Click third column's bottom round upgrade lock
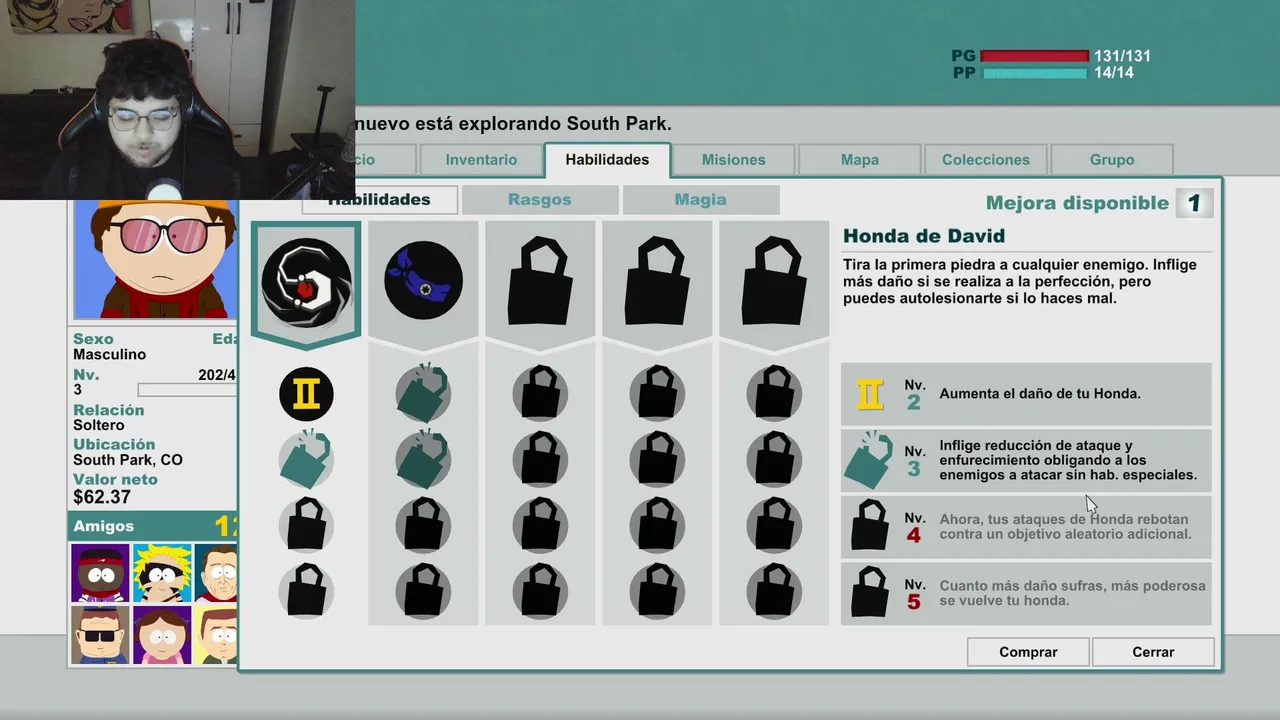 [540, 590]
